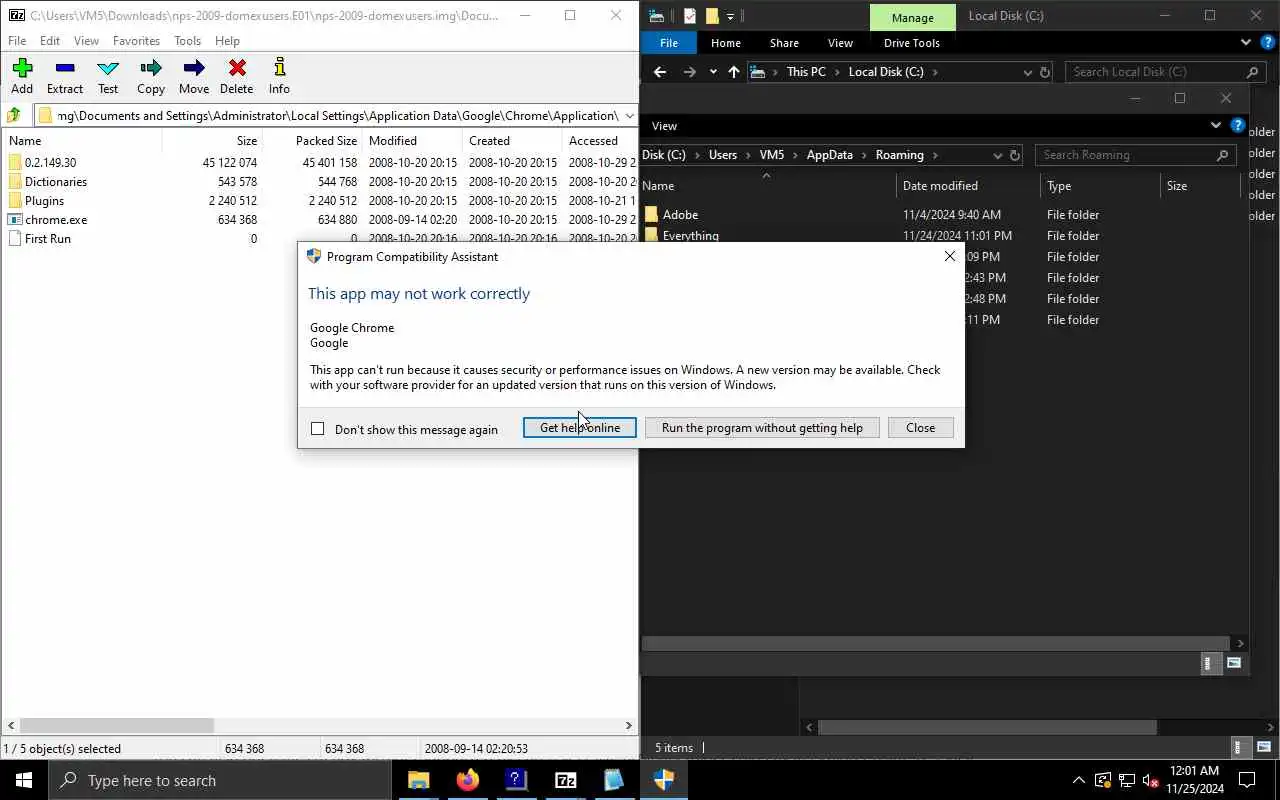This screenshot has width=1280, height=800.
Task: Switch Roaming window to large icons view
Action: point(1234,663)
